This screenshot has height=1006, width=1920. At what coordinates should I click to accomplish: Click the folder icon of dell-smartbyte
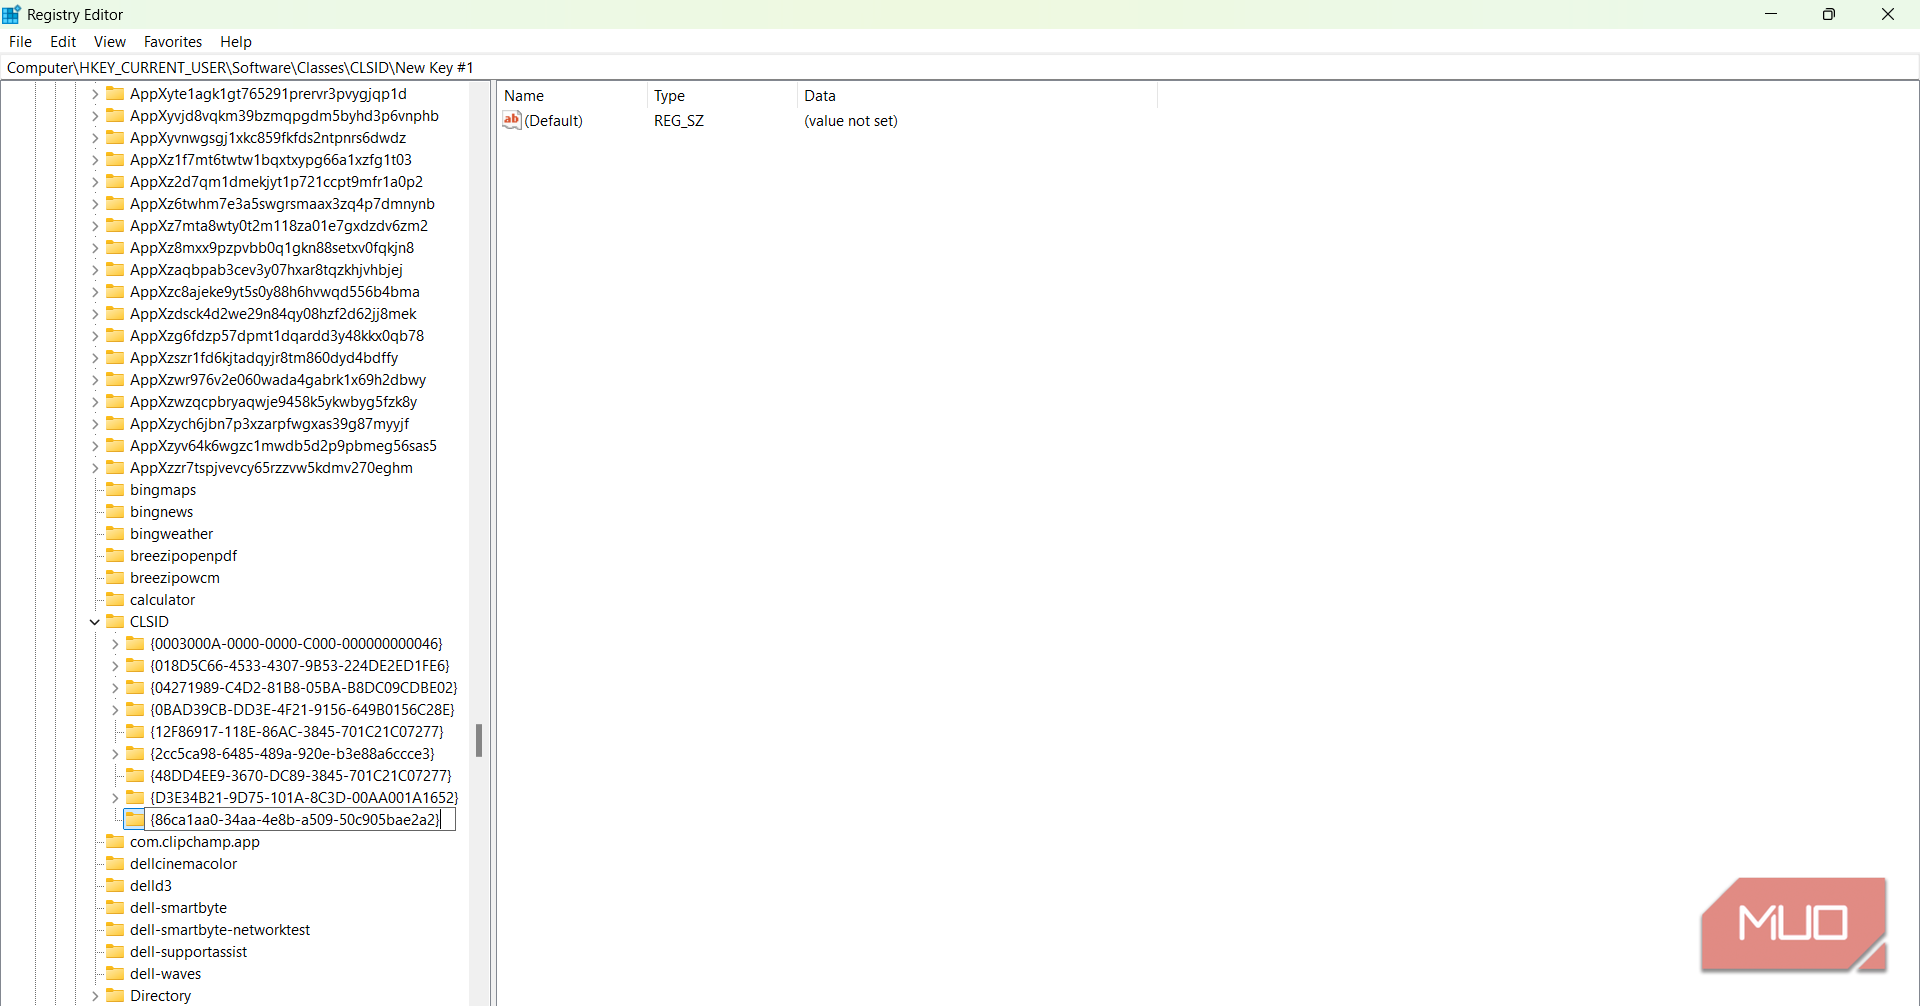pyautogui.click(x=115, y=907)
